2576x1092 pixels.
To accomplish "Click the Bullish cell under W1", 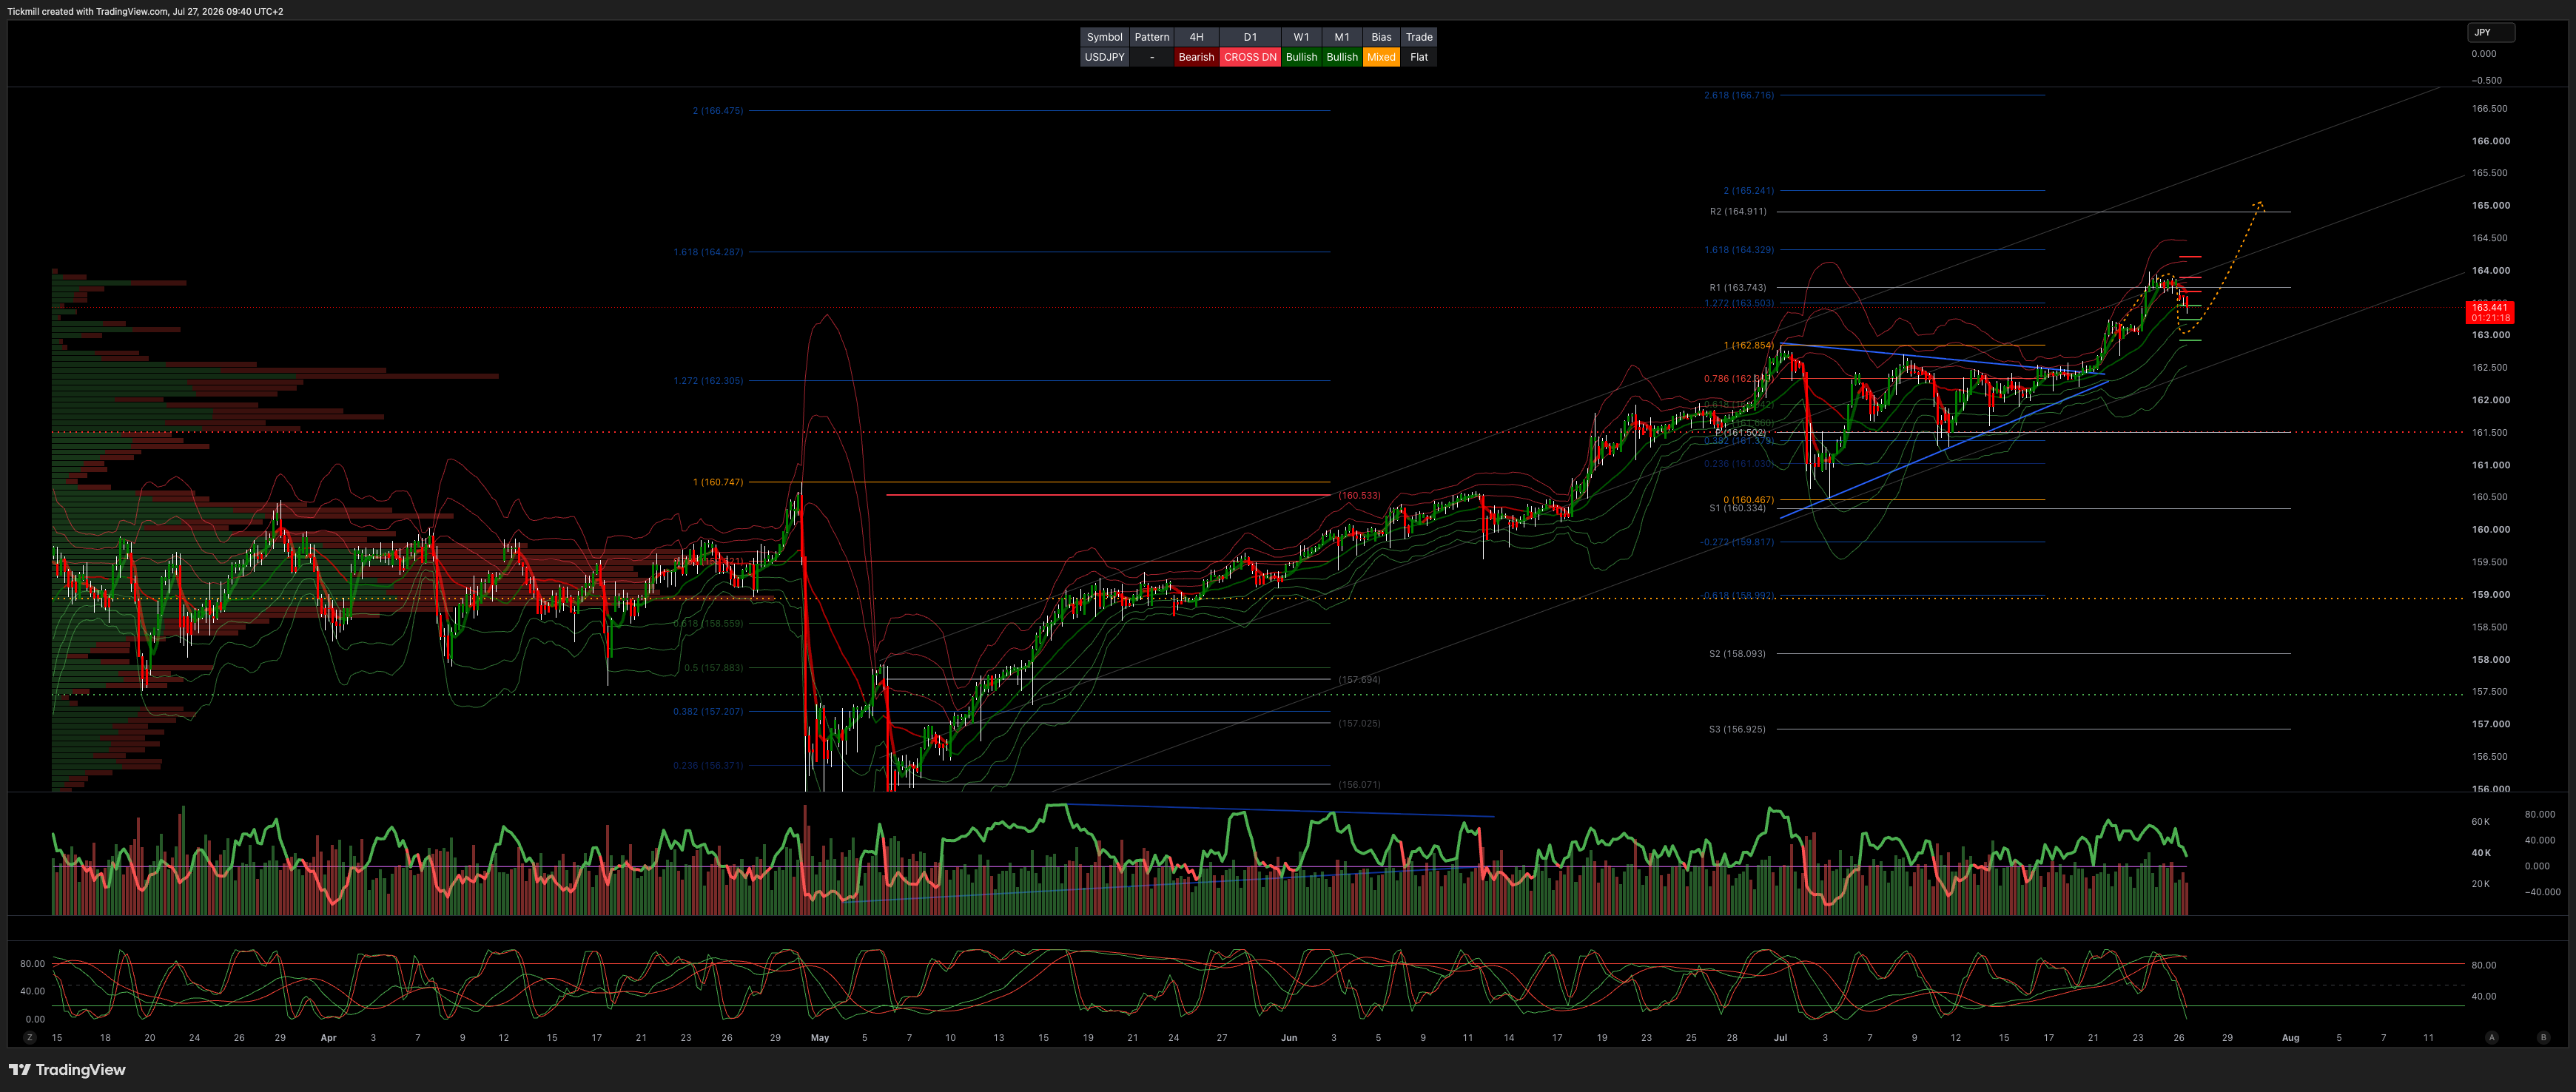I will coord(1301,57).
